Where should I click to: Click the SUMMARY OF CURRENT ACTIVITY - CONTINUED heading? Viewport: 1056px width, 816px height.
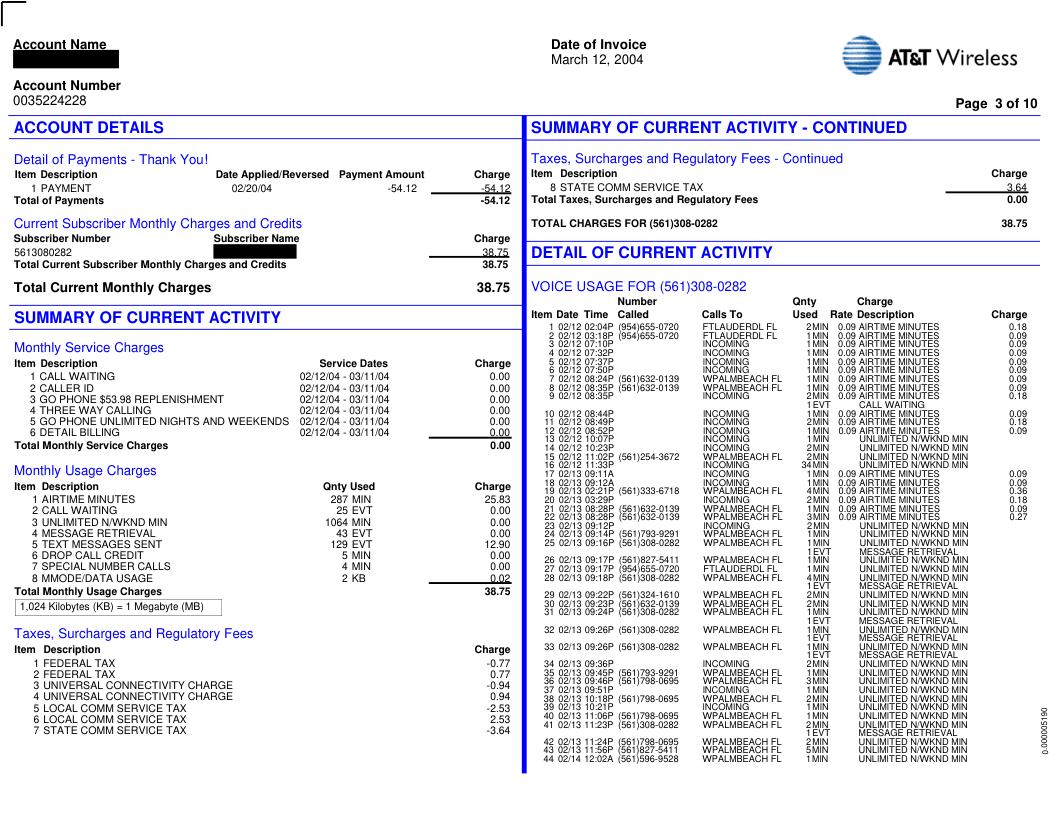point(718,128)
